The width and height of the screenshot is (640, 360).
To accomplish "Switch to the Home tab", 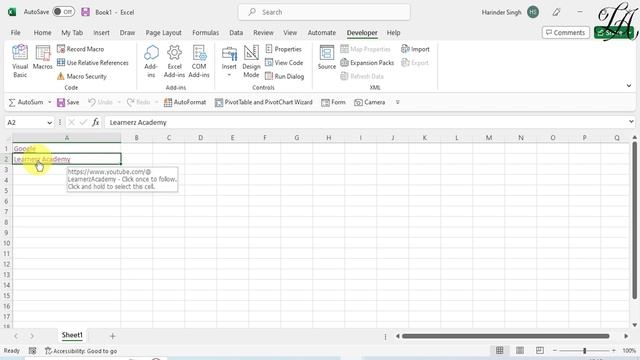I will 42,33.
